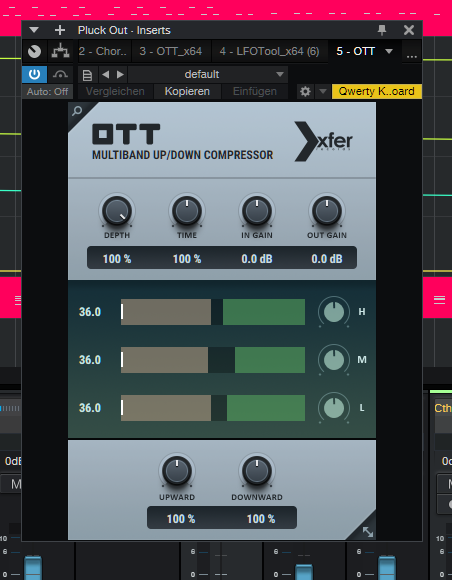452x580 pixels.
Task: Click the round knob icon in tab bar
Action: (35, 51)
